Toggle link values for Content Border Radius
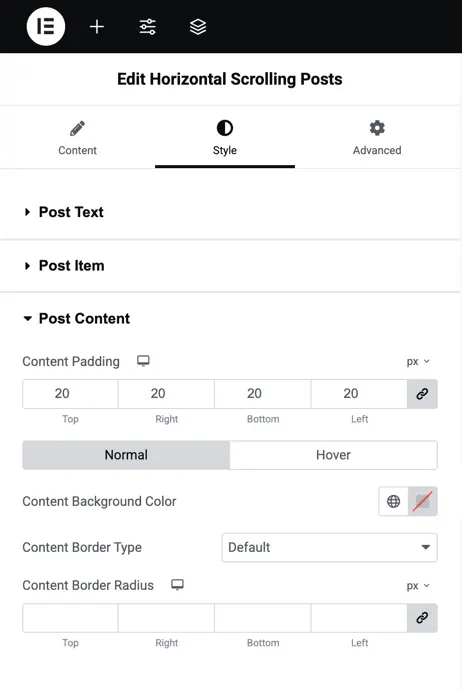The height and width of the screenshot is (690, 462). point(422,618)
